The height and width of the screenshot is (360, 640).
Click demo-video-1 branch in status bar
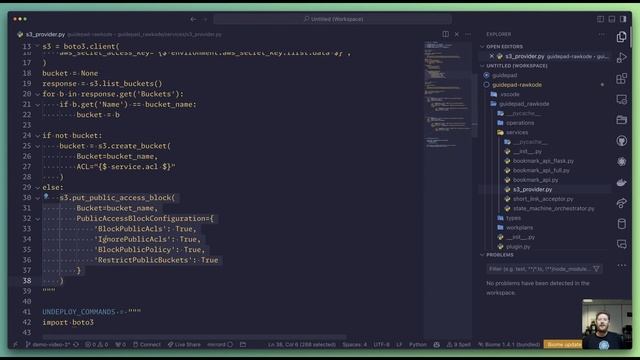click(48, 344)
